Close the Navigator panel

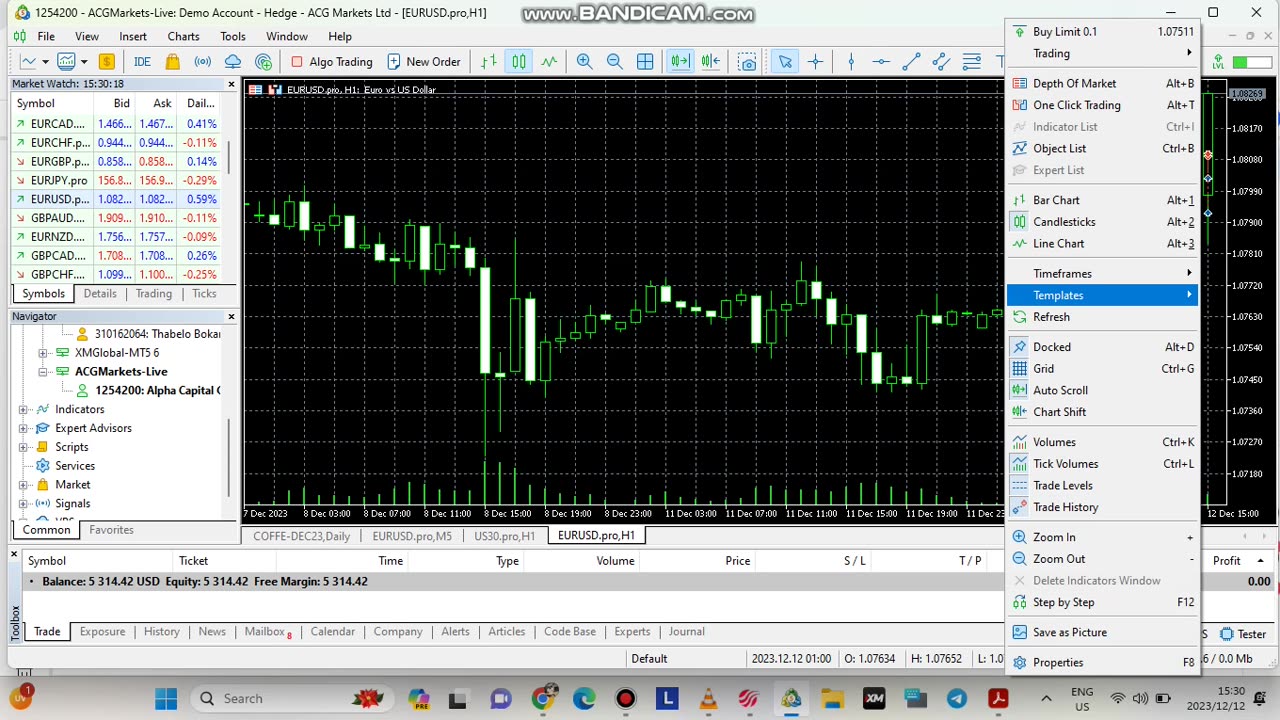tap(231, 316)
